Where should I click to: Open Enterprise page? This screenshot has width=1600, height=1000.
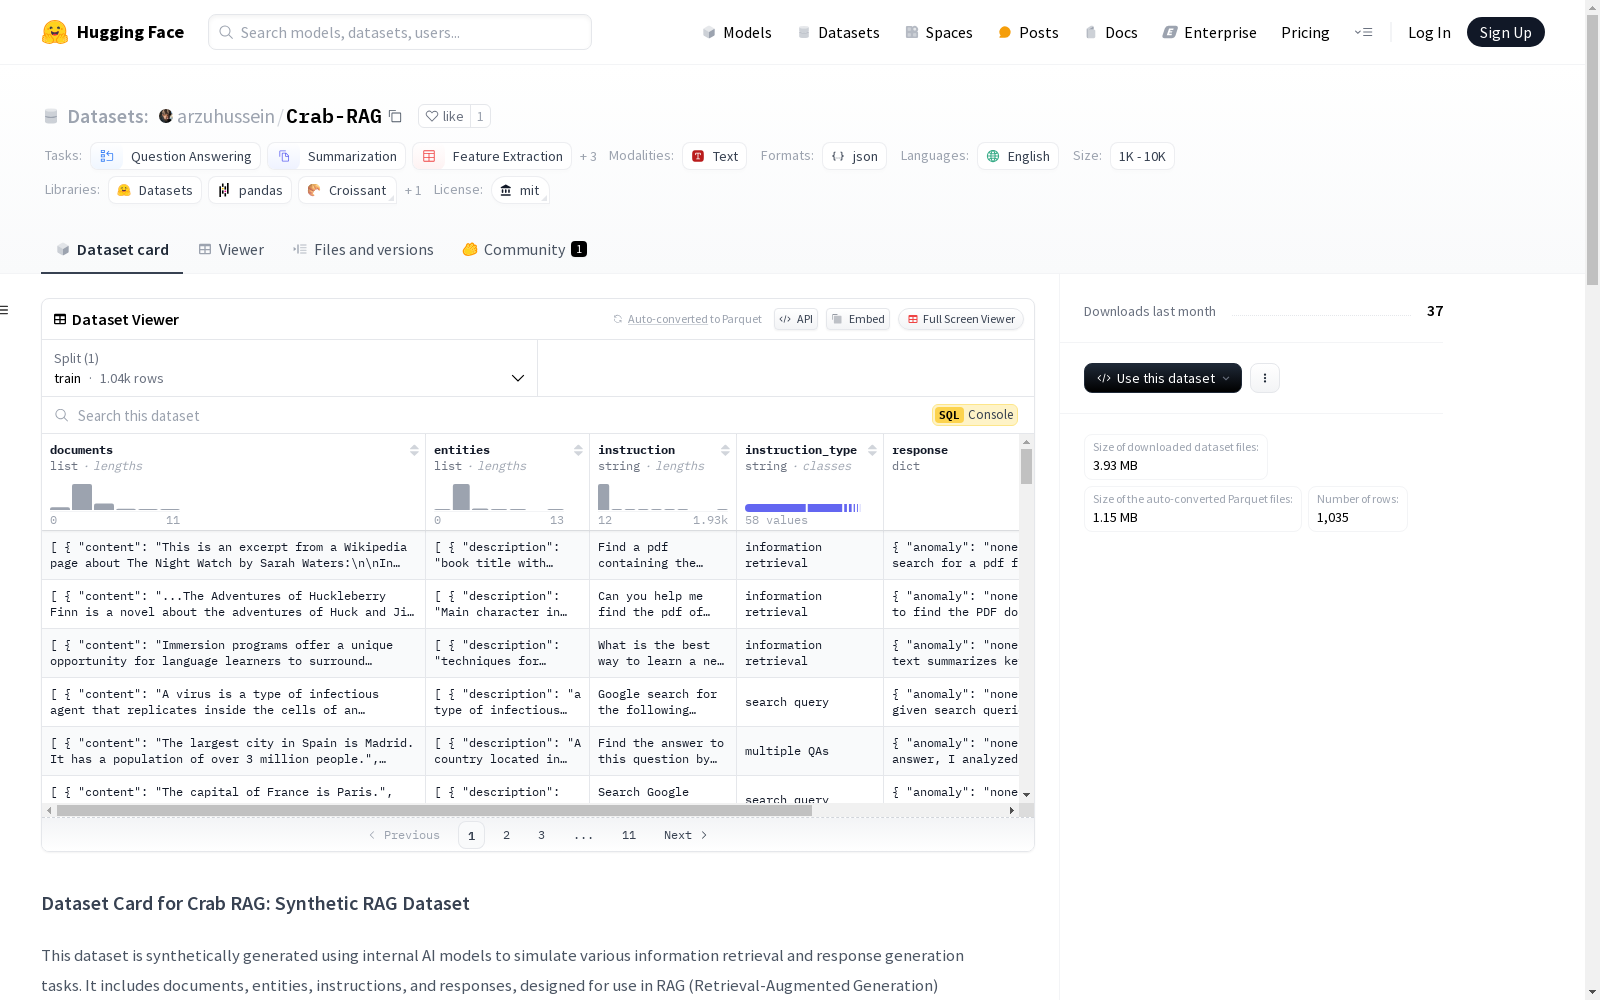(x=1209, y=32)
